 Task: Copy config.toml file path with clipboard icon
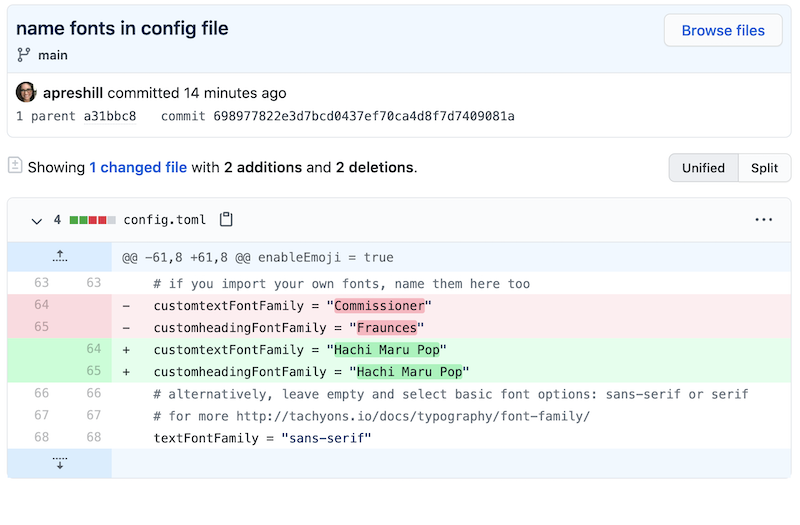226,219
